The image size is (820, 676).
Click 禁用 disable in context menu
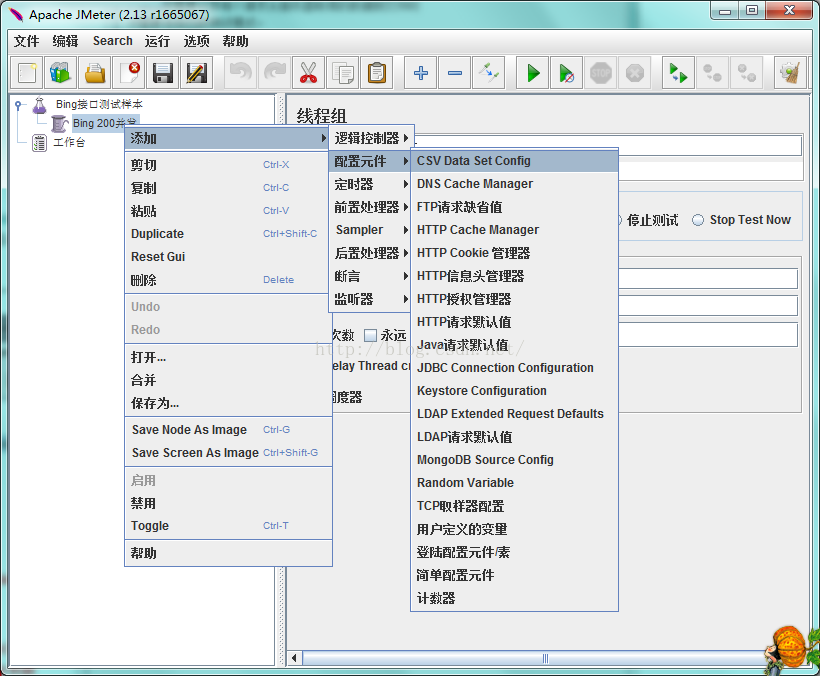point(229,503)
